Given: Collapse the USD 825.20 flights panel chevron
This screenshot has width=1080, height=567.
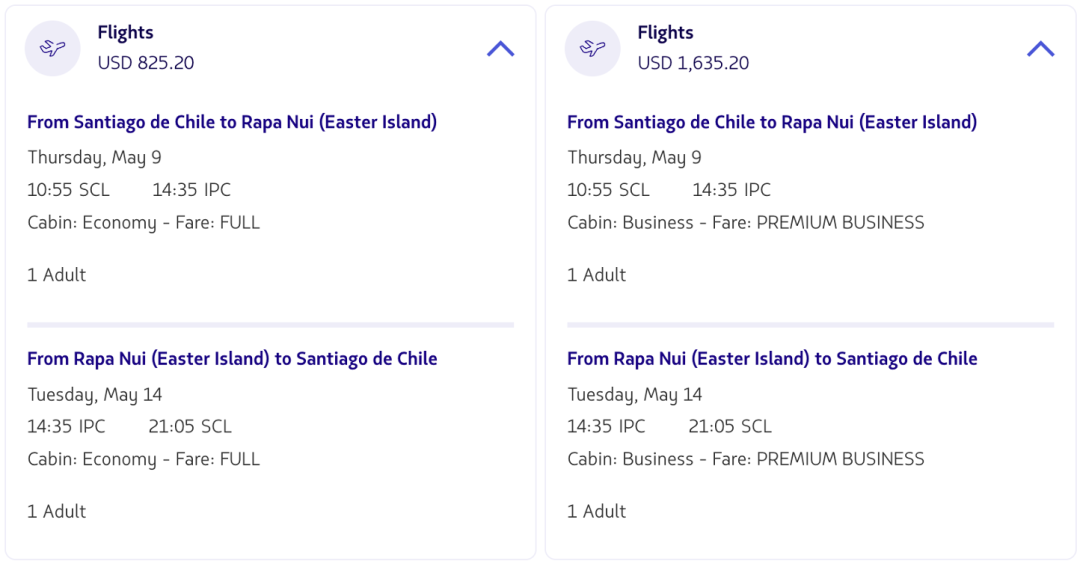Looking at the screenshot, I should pyautogui.click(x=500, y=48).
